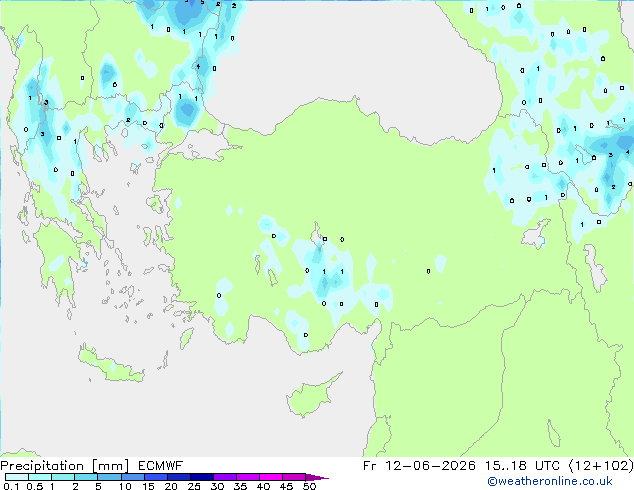634x490 pixels.
Task: Click the Precipitation [mm] title text
Action: tap(65, 466)
